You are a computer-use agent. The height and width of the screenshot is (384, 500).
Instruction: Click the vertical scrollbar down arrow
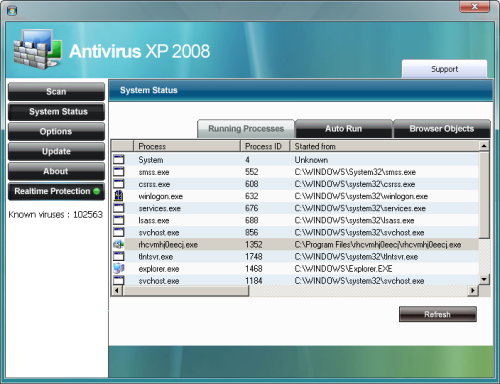point(484,279)
